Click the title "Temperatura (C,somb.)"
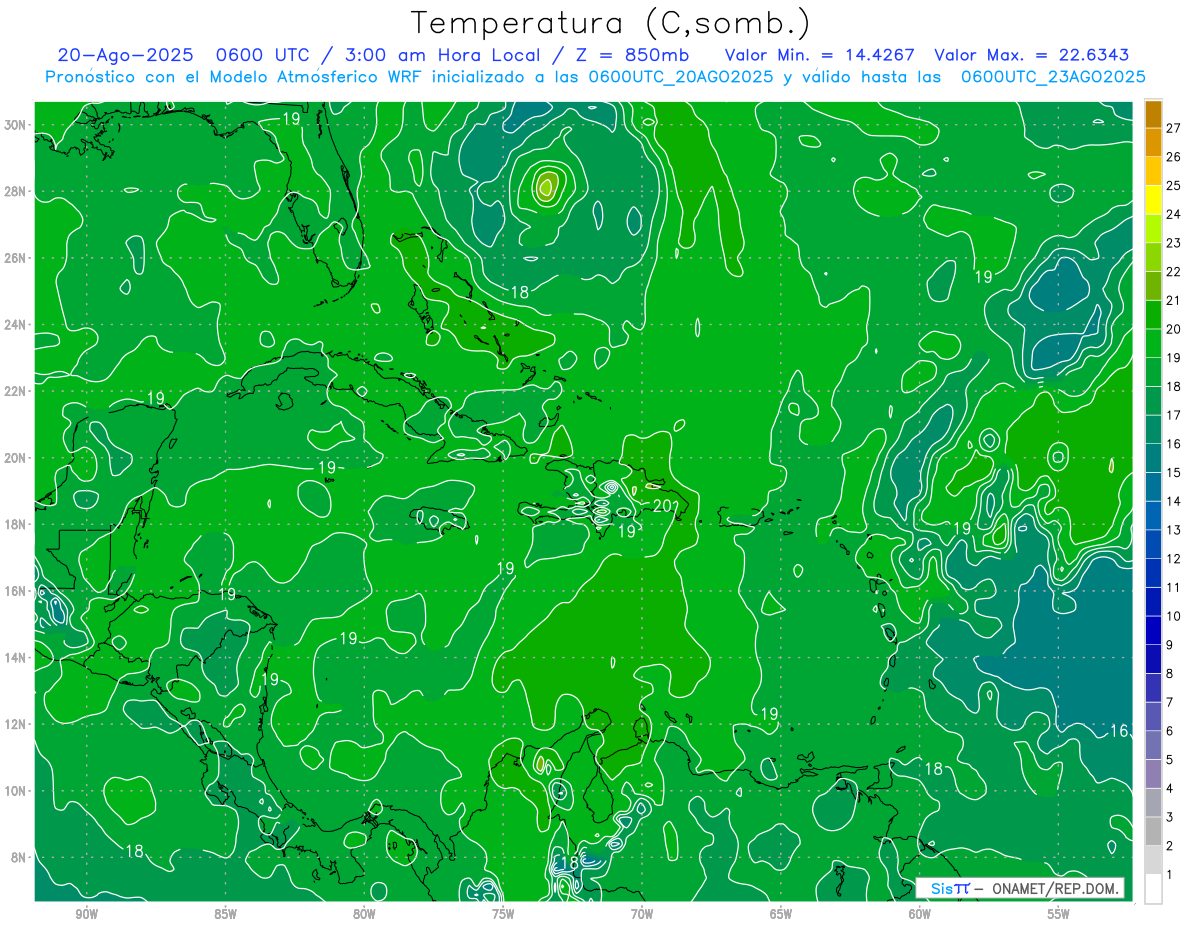 [611, 24]
